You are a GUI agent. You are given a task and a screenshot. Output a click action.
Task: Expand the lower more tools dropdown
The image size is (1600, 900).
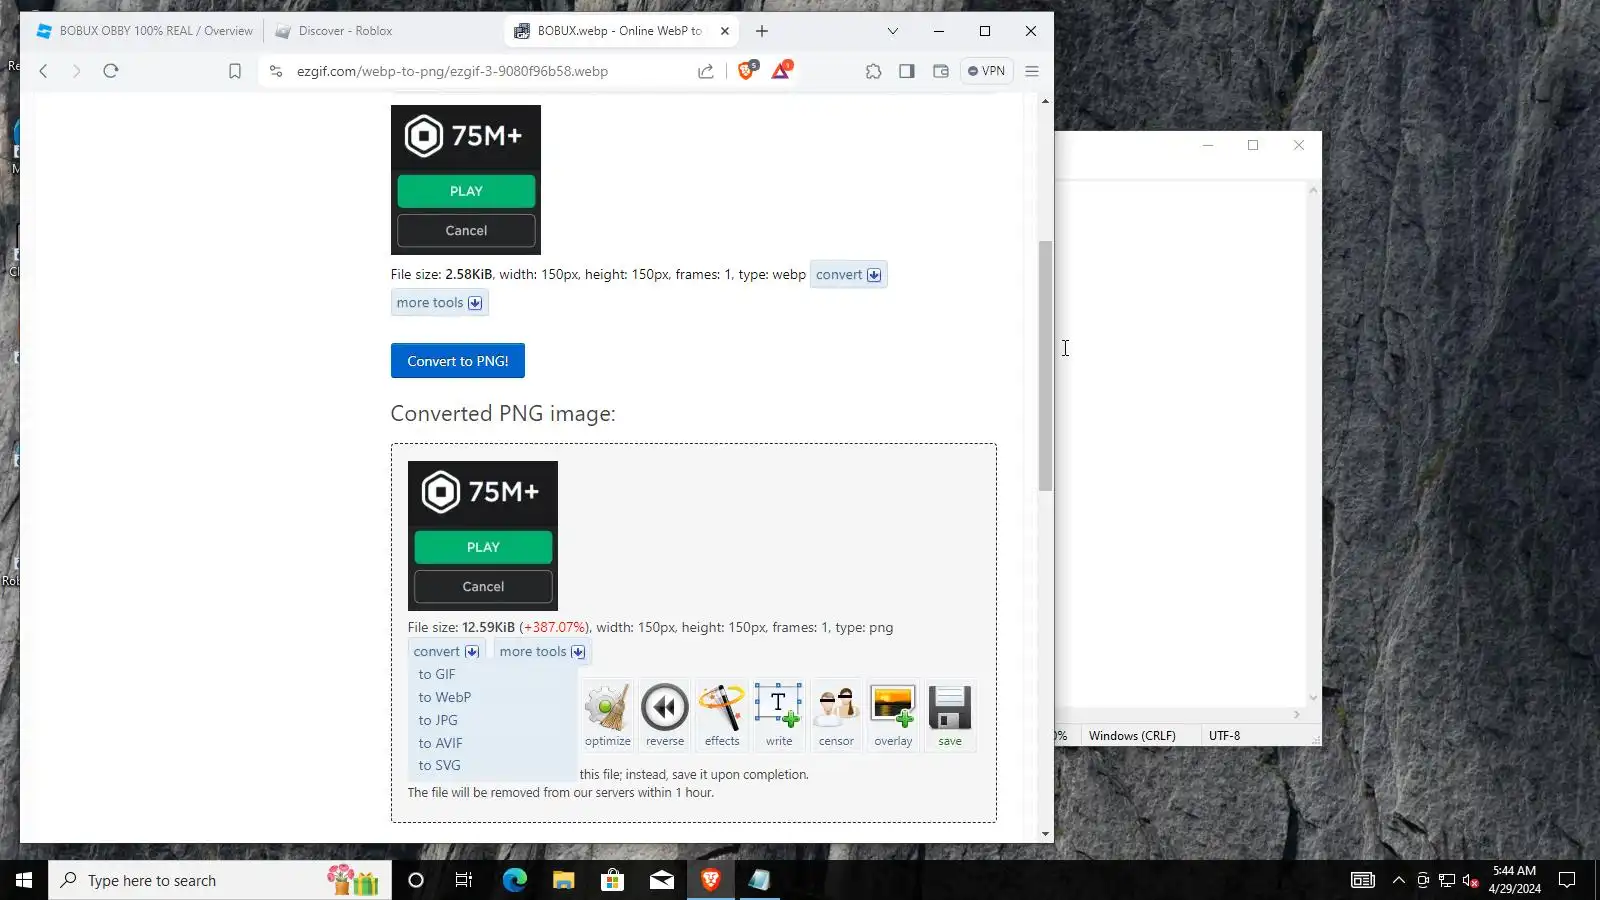(x=542, y=652)
